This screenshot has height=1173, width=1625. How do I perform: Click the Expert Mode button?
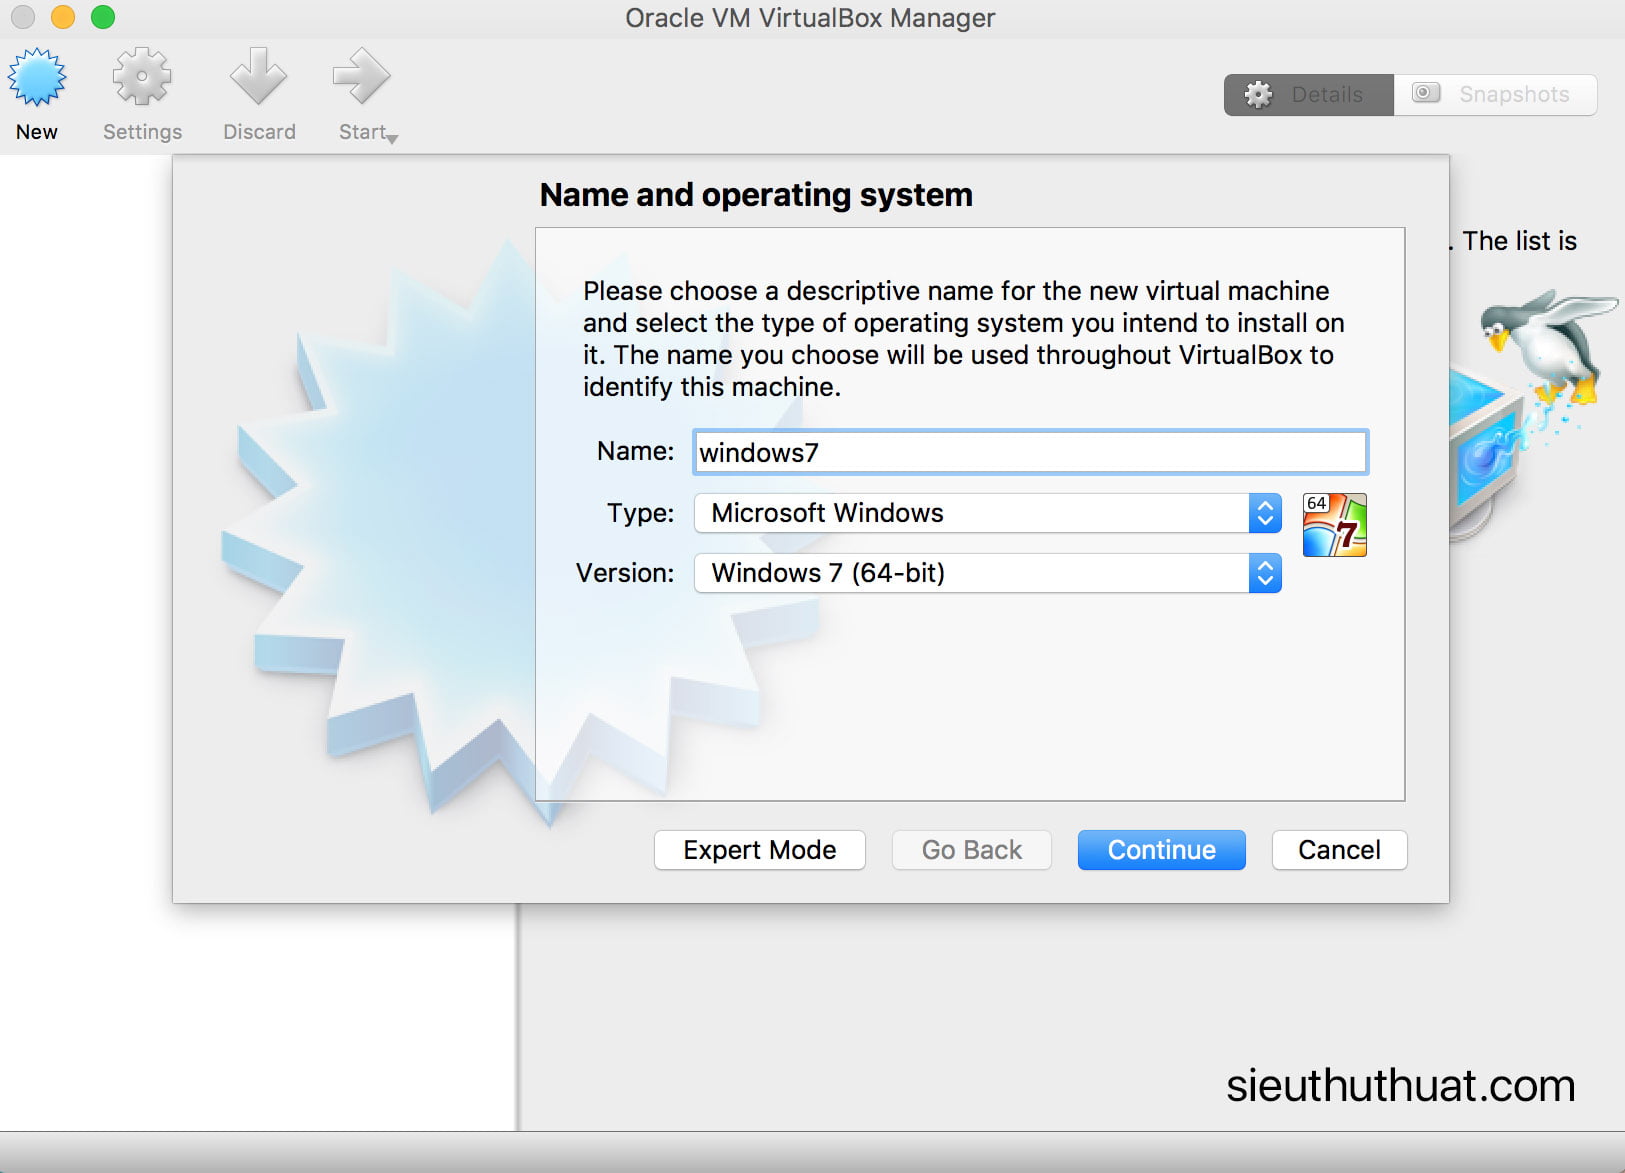tap(759, 850)
